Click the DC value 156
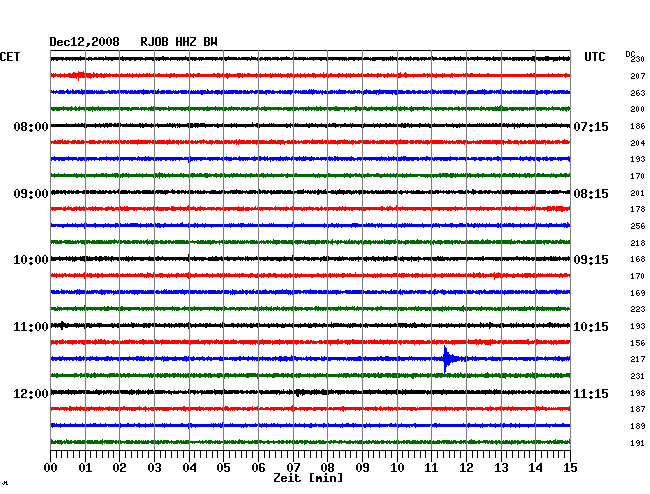Viewport: 650px width, 494px height. click(x=638, y=343)
